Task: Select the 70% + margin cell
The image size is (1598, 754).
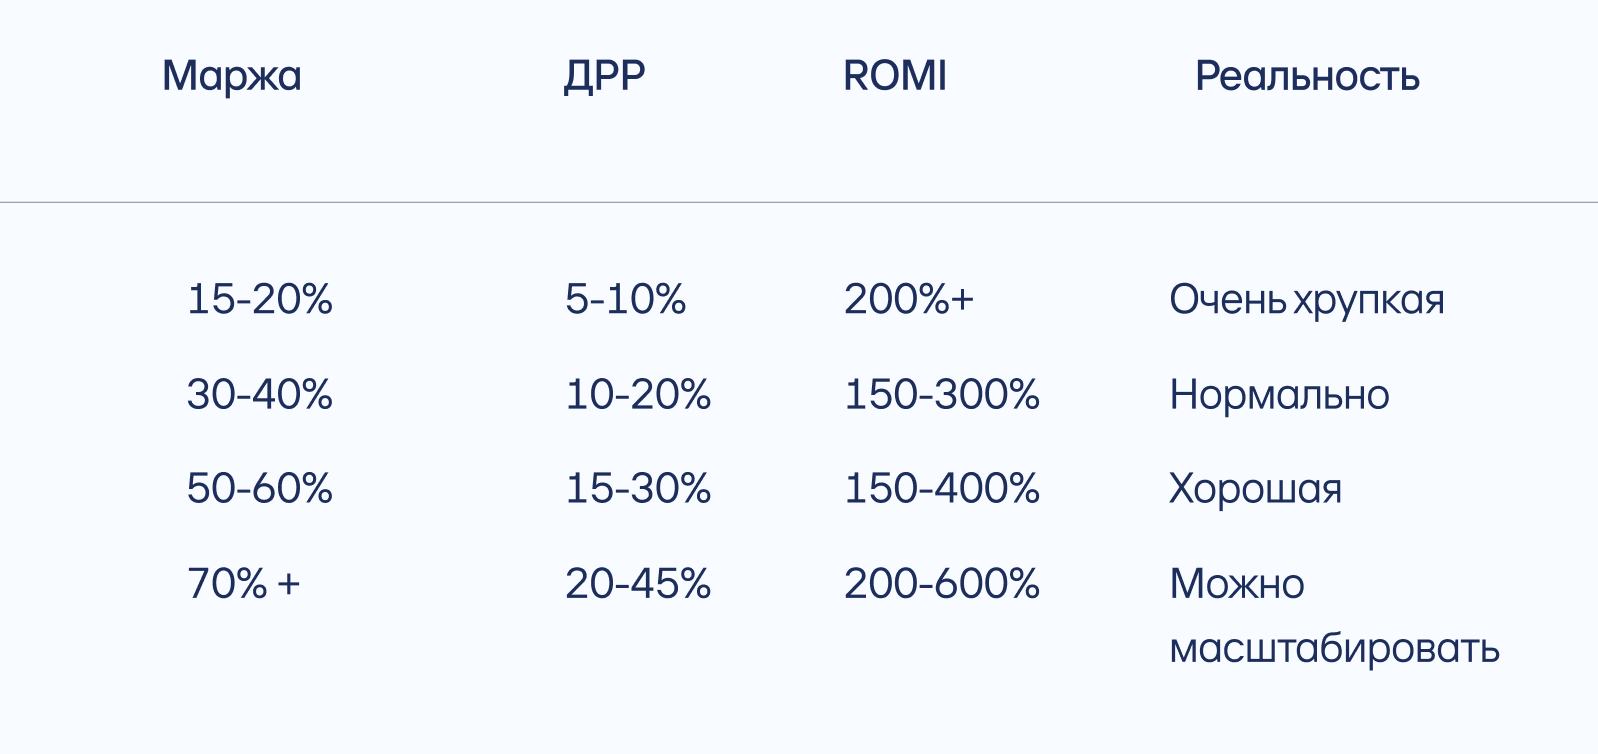Action: [x=243, y=583]
